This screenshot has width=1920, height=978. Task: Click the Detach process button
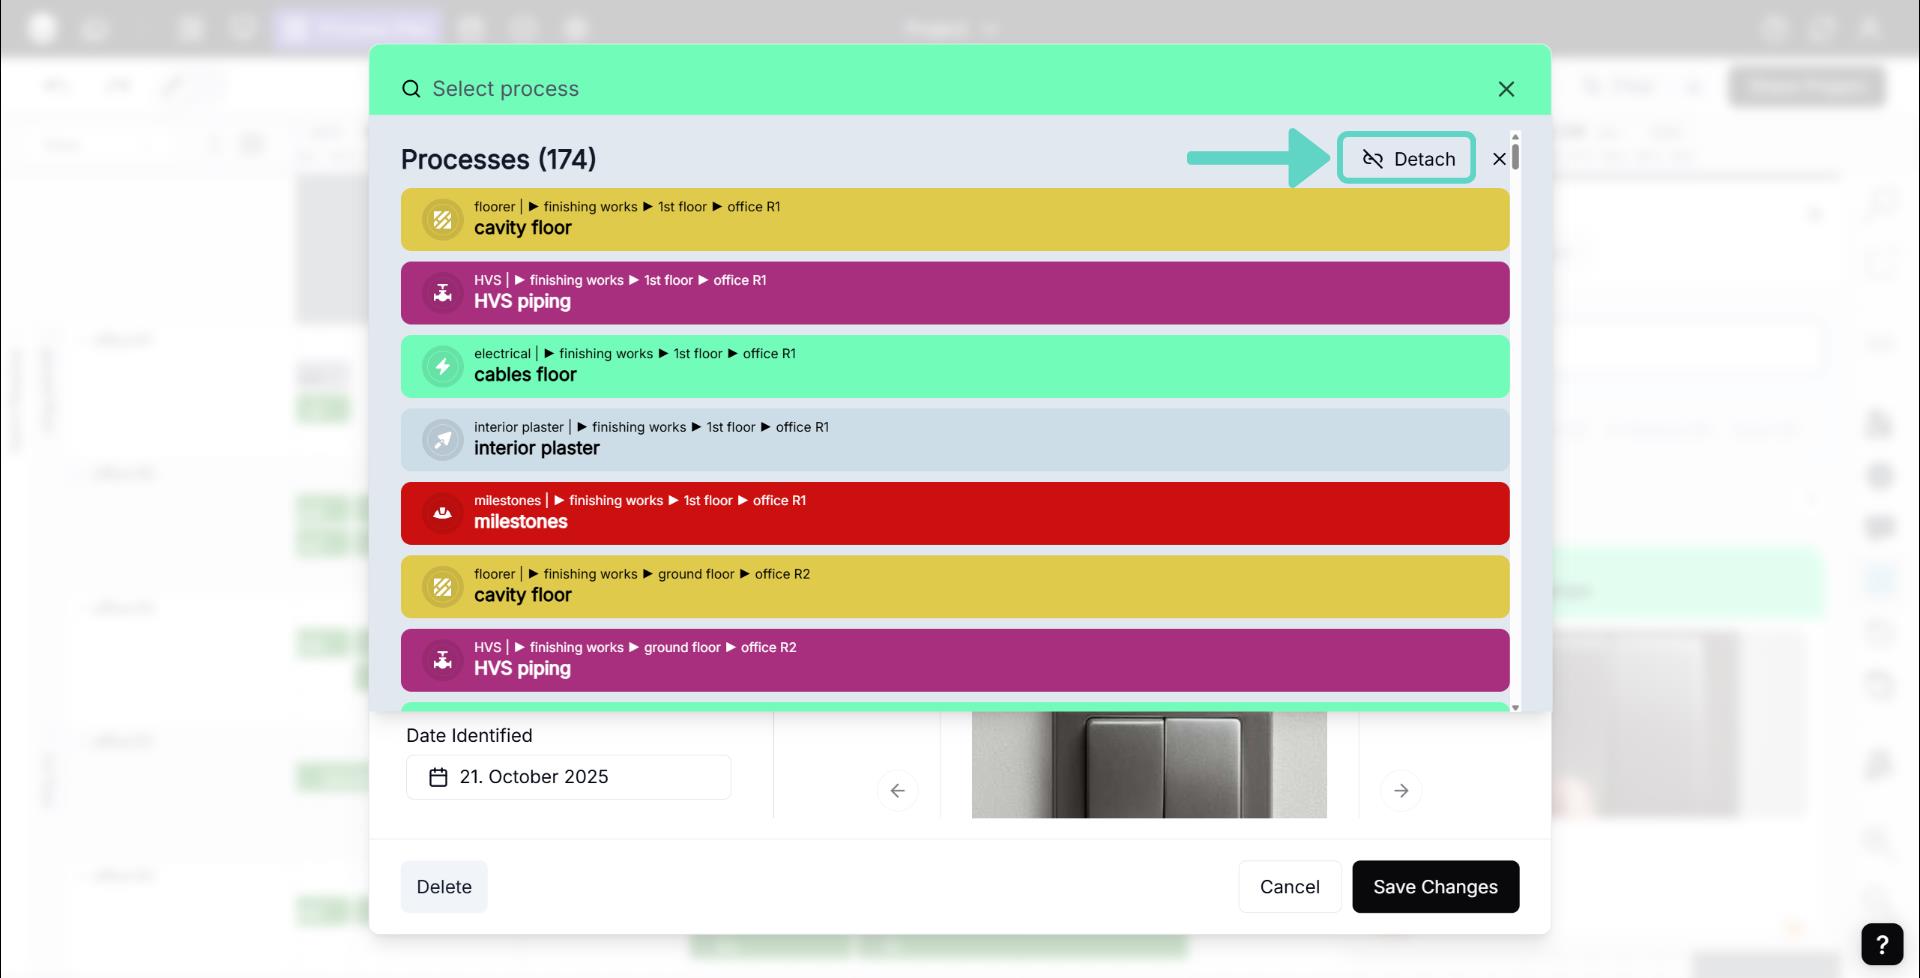(x=1406, y=159)
